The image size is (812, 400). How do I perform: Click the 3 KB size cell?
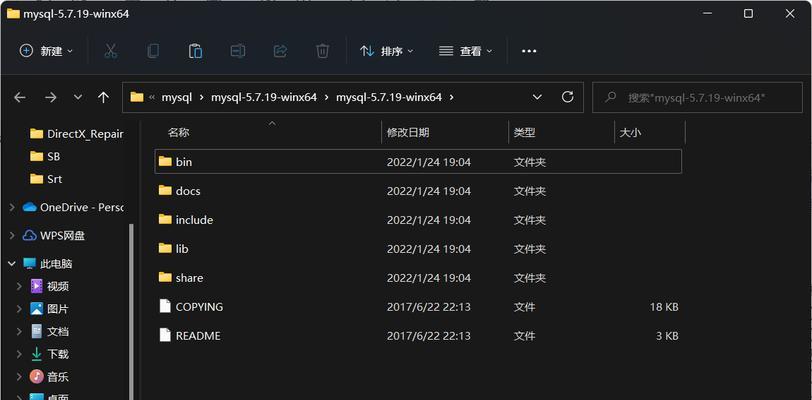coord(667,336)
